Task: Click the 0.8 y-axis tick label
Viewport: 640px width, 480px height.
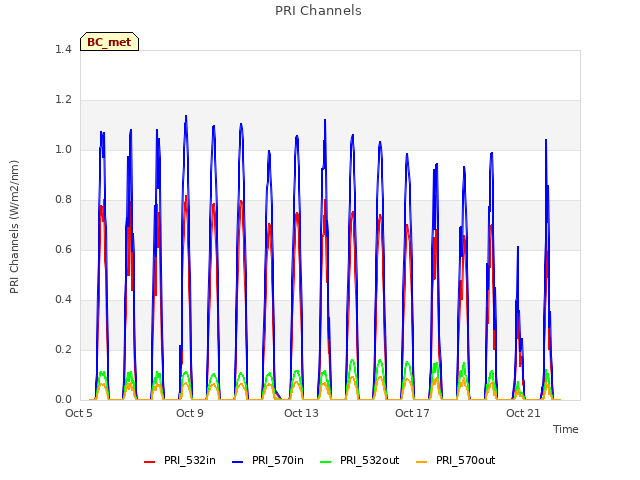Action: click(x=63, y=200)
